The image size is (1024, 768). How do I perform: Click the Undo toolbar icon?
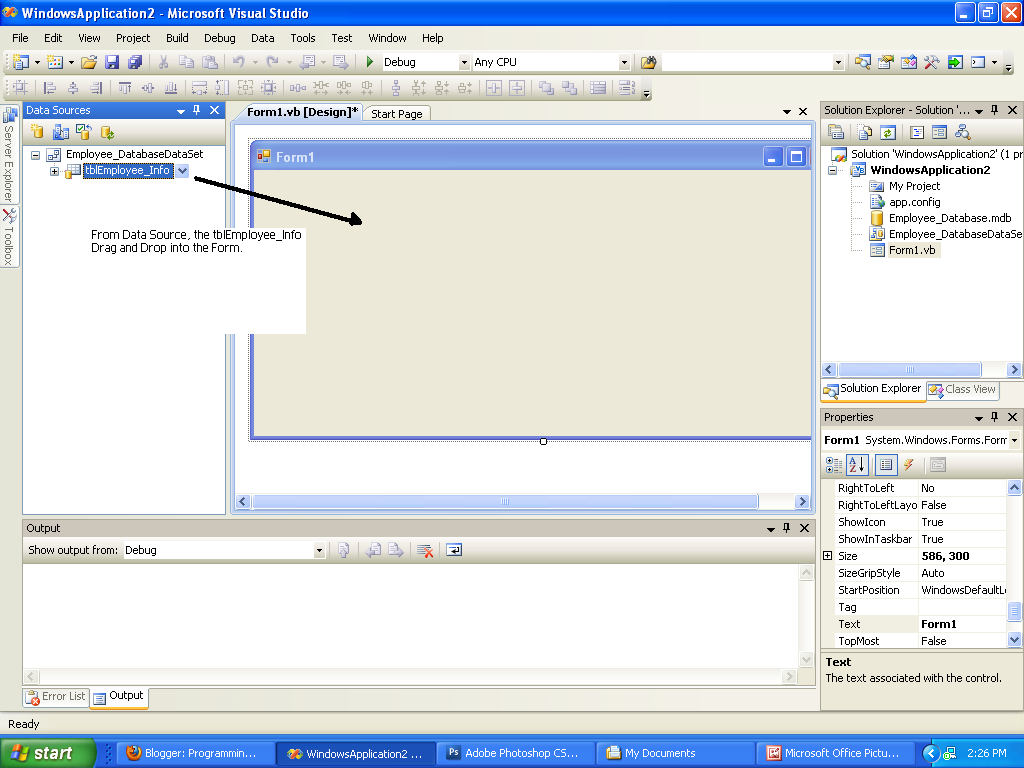click(238, 62)
